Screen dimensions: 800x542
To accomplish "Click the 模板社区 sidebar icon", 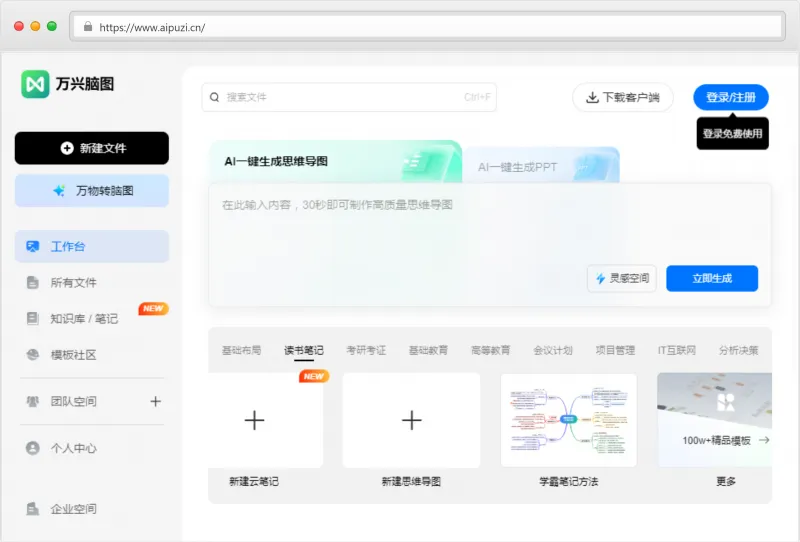I will click(33, 354).
